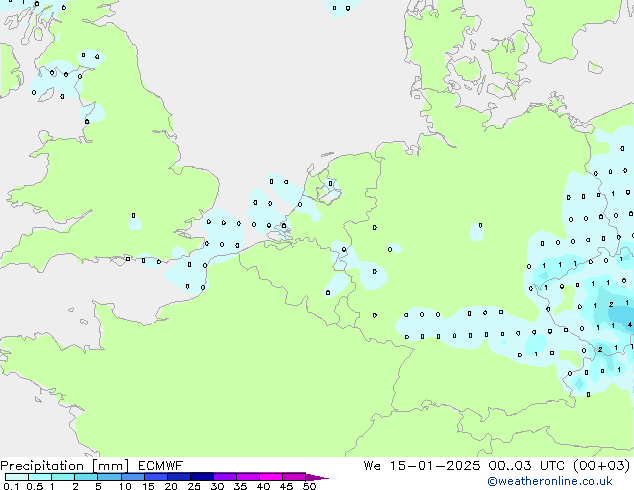Pick the legend swatch between 2 and 5
Screen dimensions: 634x490
tap(86, 477)
